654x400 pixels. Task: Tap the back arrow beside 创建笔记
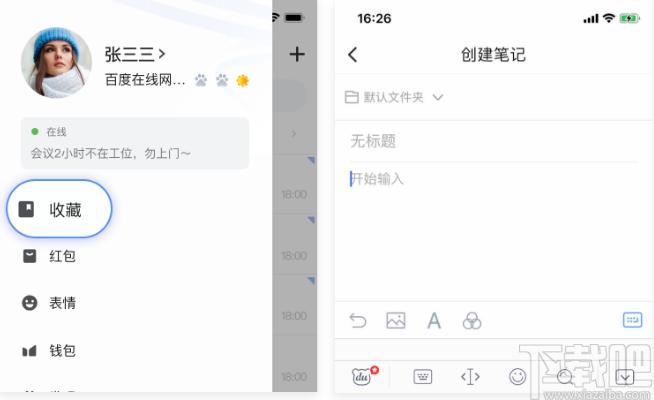352,55
